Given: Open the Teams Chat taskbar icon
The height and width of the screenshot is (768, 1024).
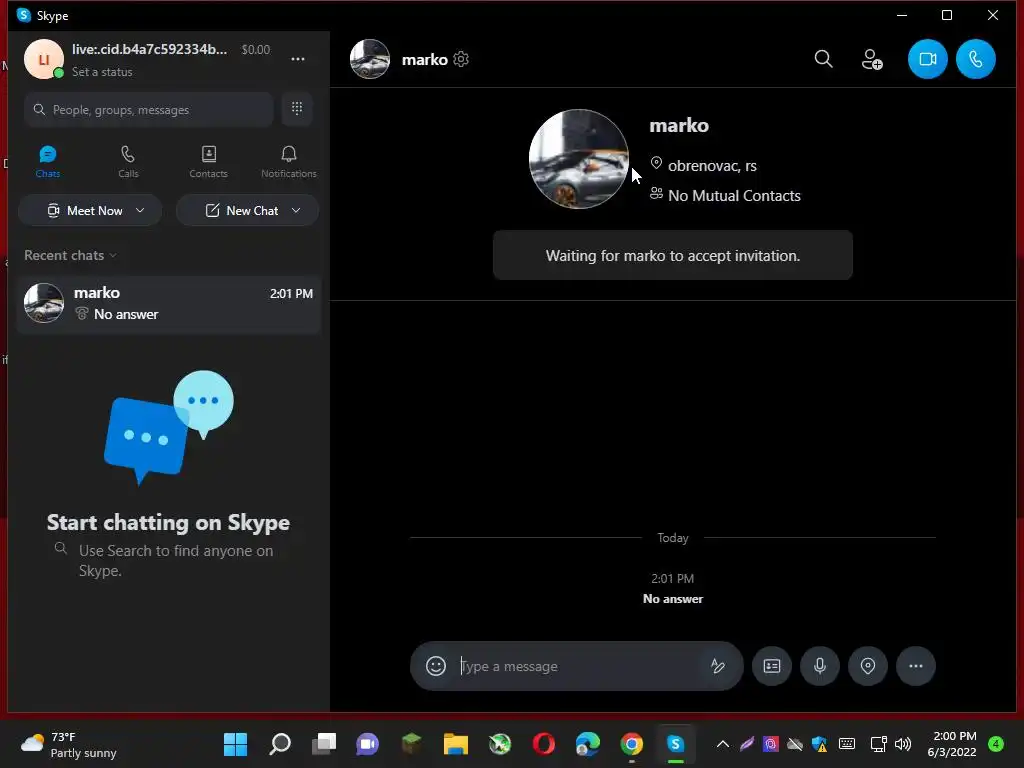Looking at the screenshot, I should pyautogui.click(x=368, y=744).
